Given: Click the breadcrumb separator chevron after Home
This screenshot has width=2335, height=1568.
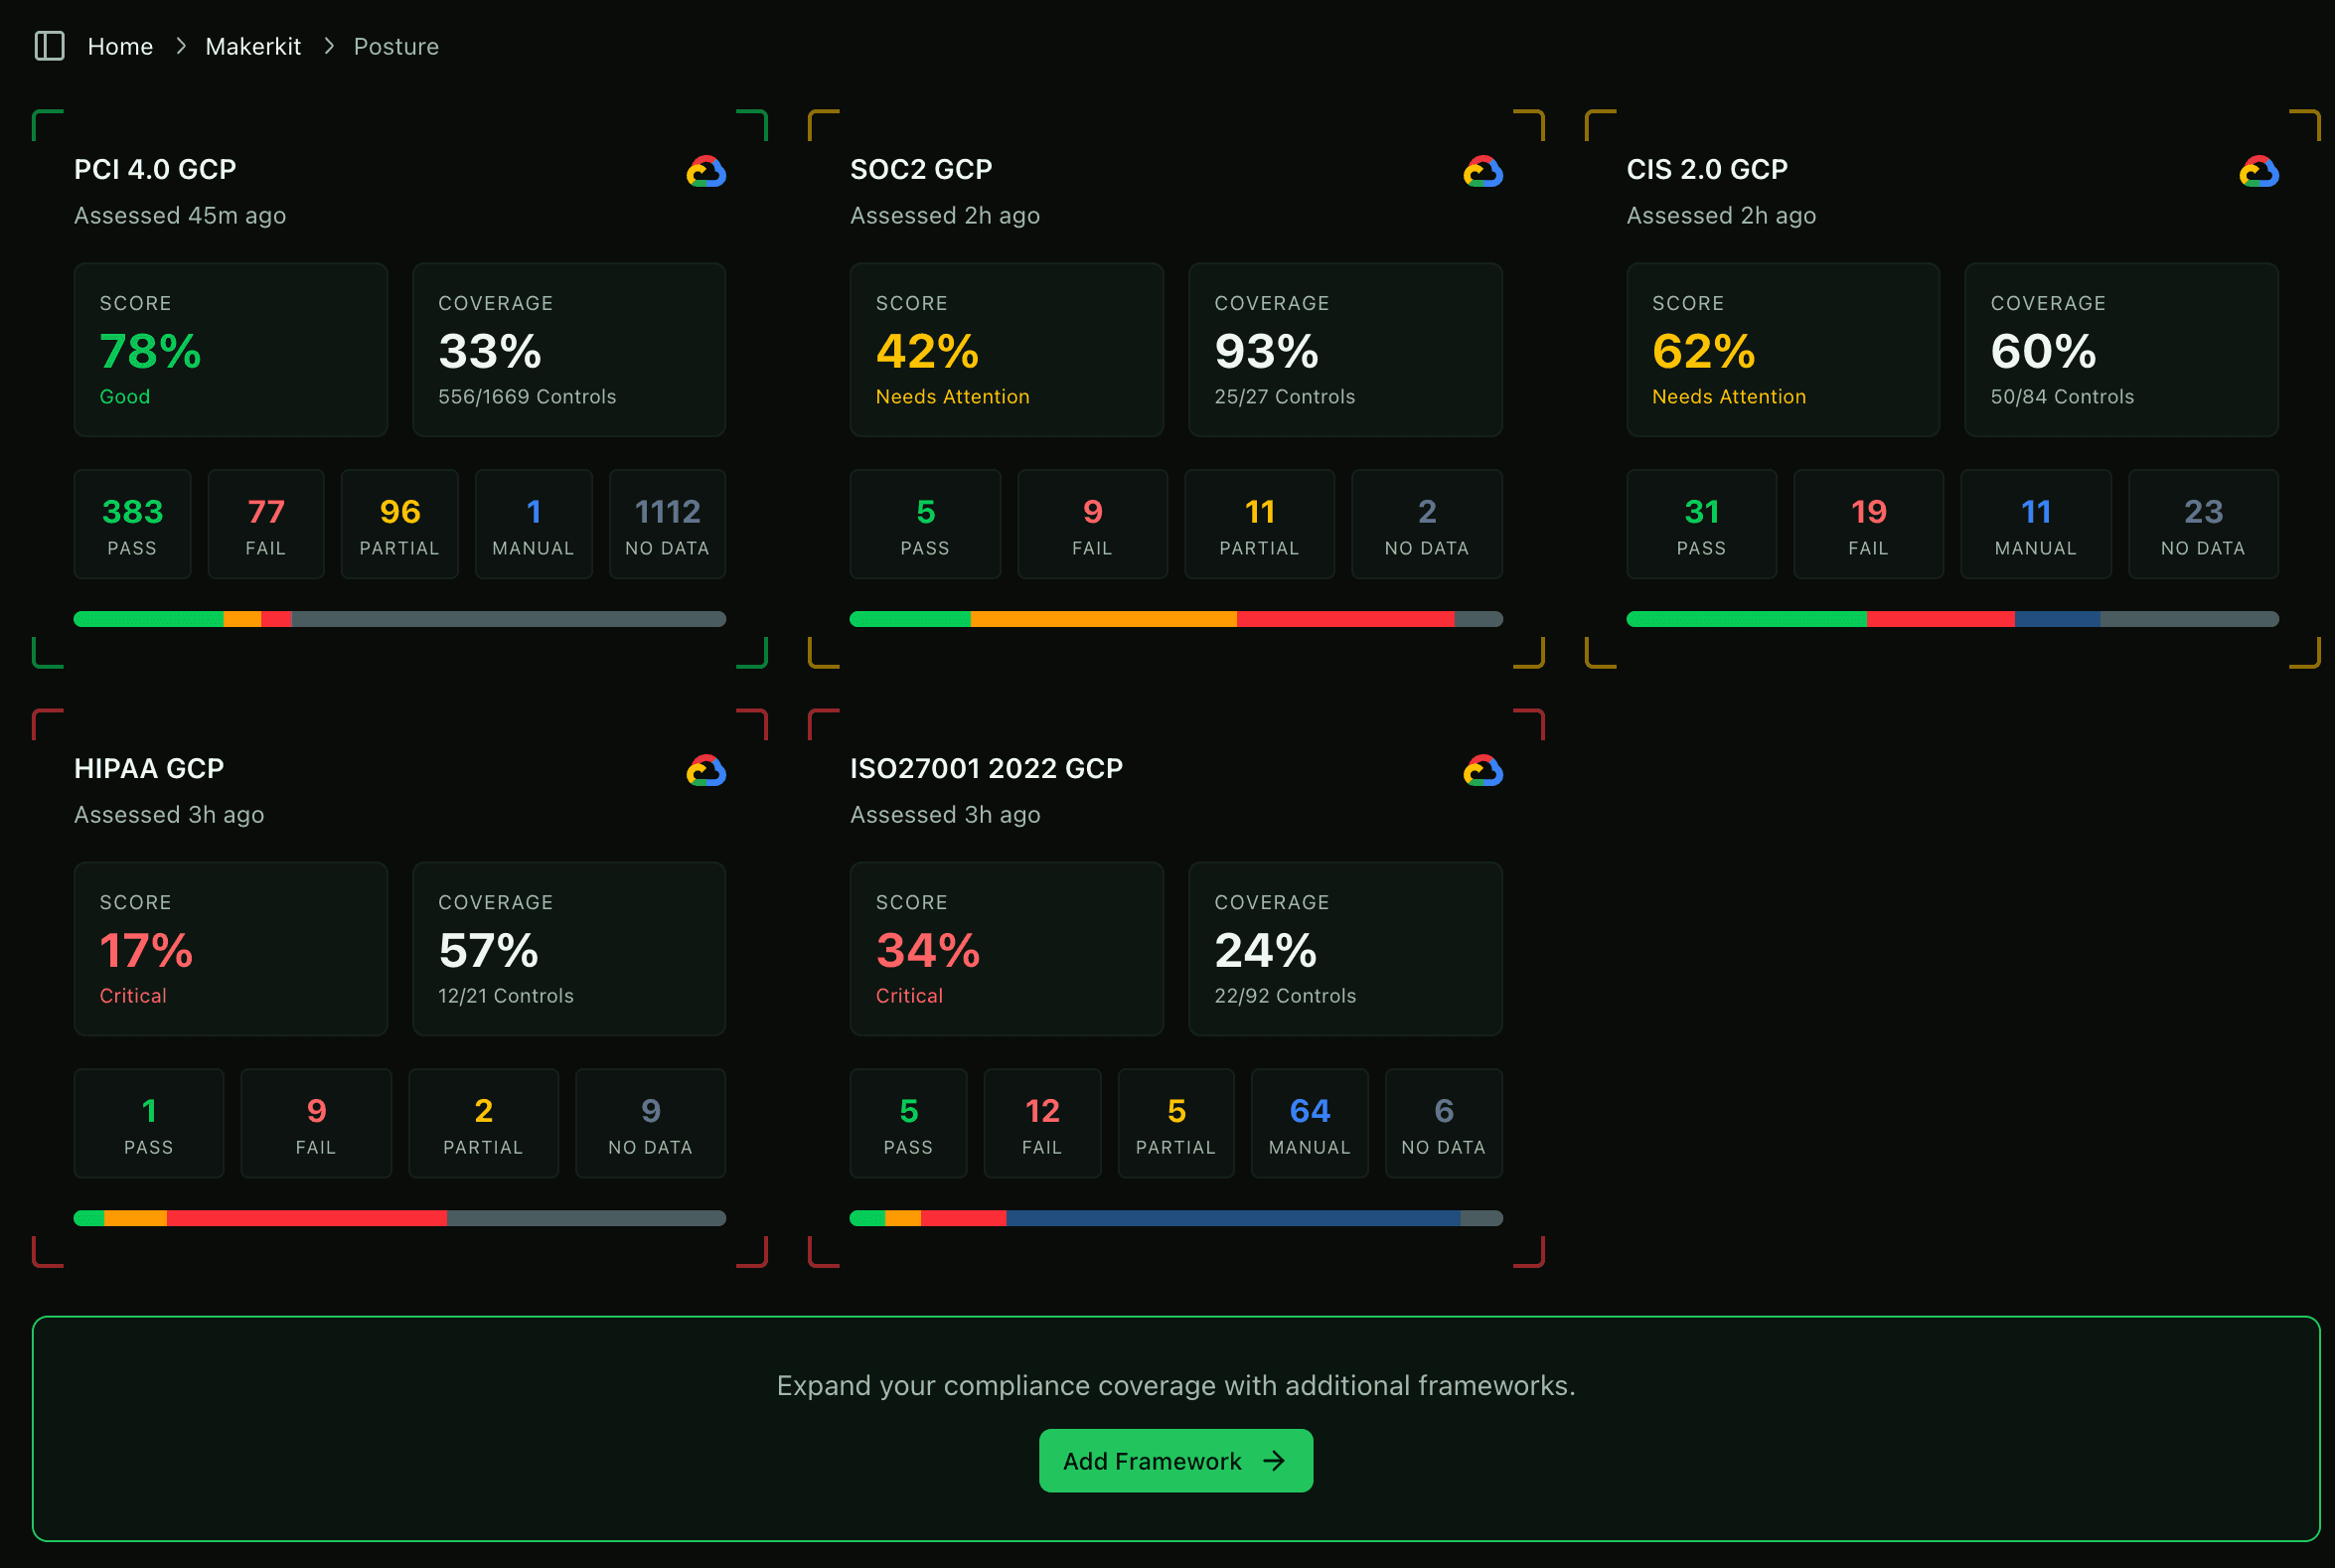Looking at the screenshot, I should [x=180, y=46].
